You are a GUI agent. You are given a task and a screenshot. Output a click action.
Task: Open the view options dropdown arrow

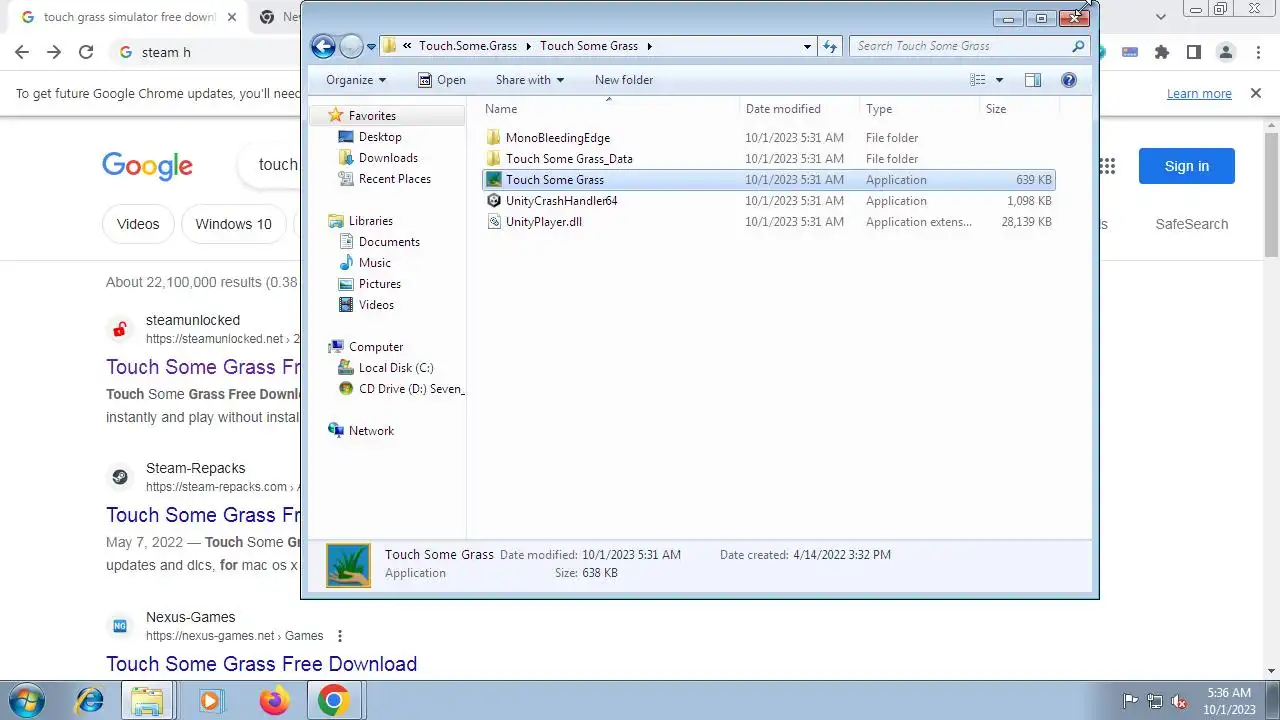pyautogui.click(x=999, y=80)
